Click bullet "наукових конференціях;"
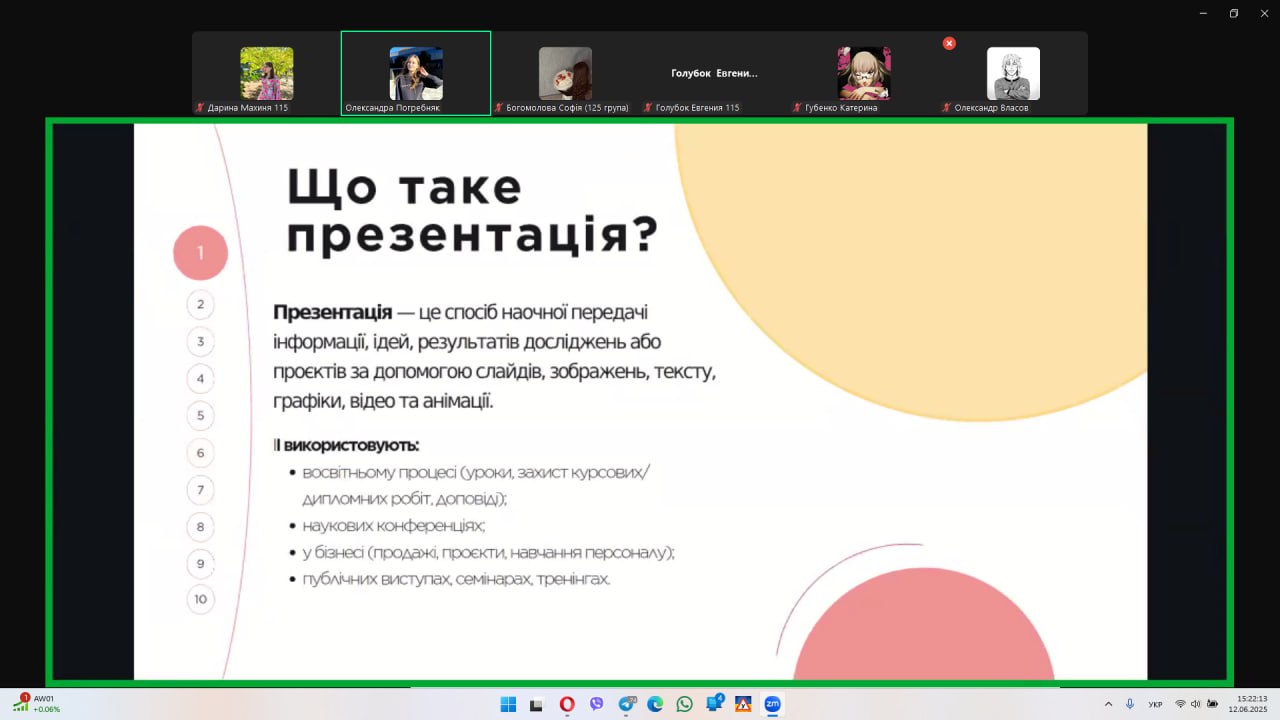This screenshot has width=1280, height=720. (393, 525)
